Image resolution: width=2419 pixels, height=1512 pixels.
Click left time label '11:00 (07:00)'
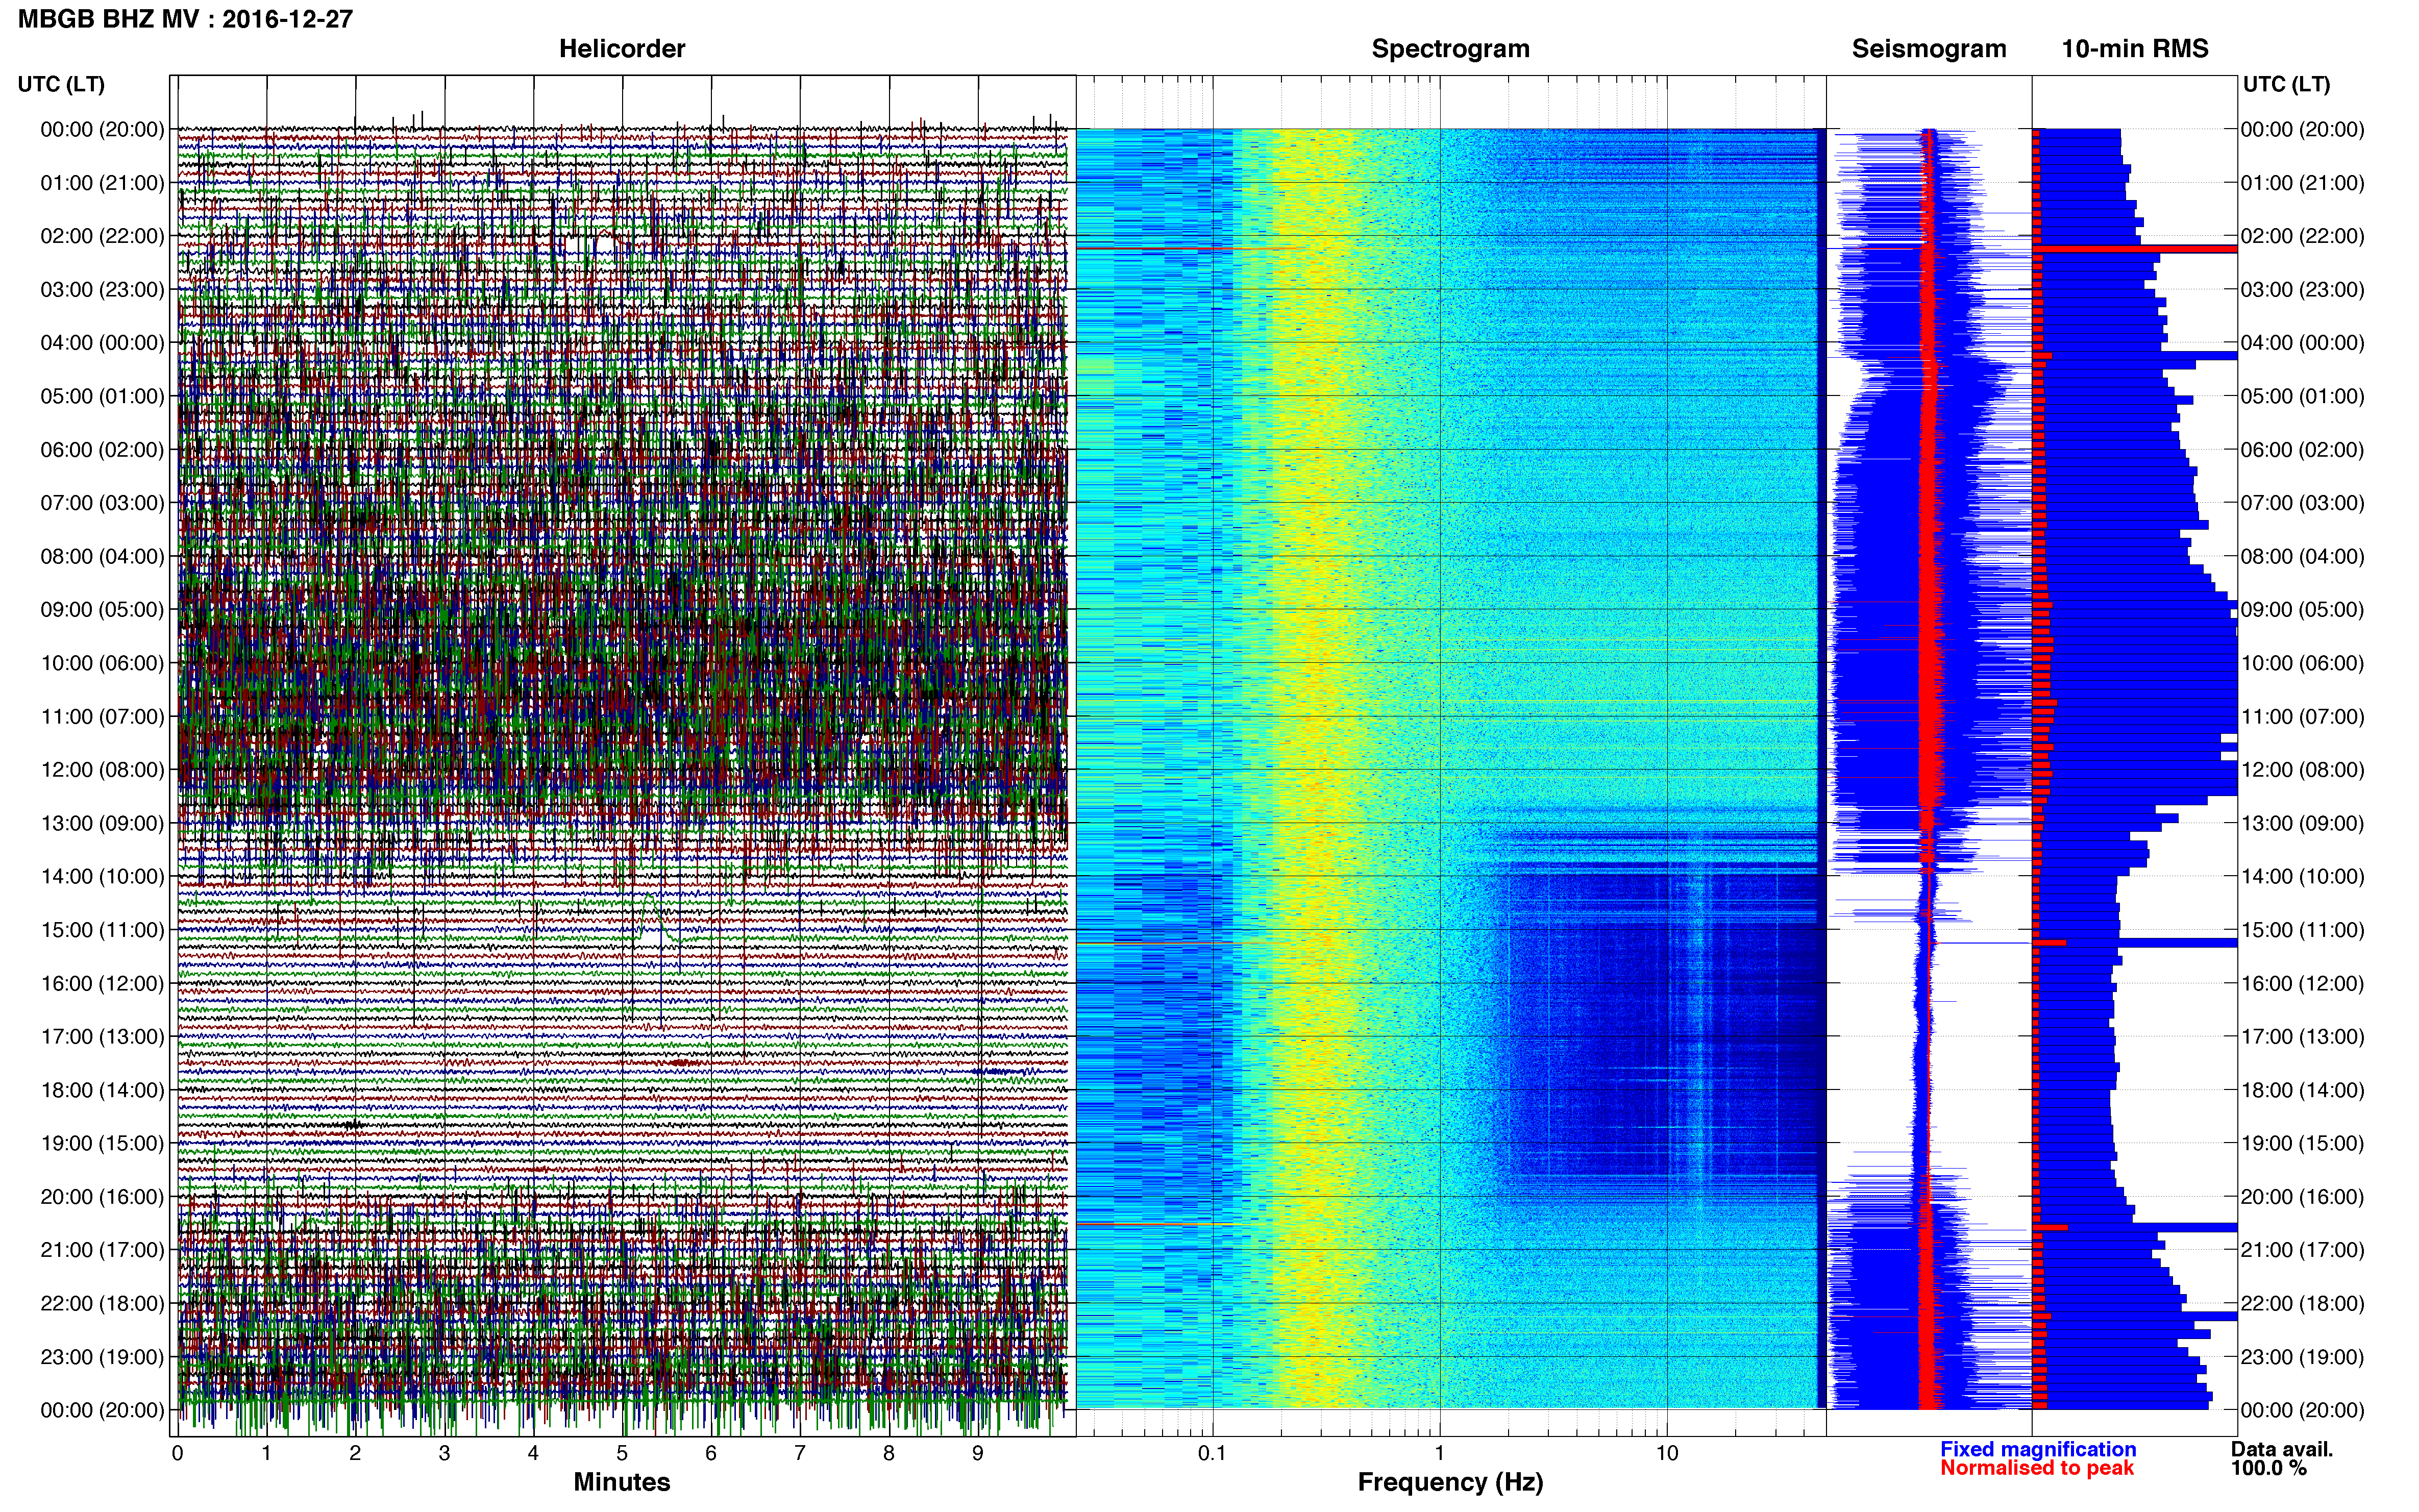point(102,716)
